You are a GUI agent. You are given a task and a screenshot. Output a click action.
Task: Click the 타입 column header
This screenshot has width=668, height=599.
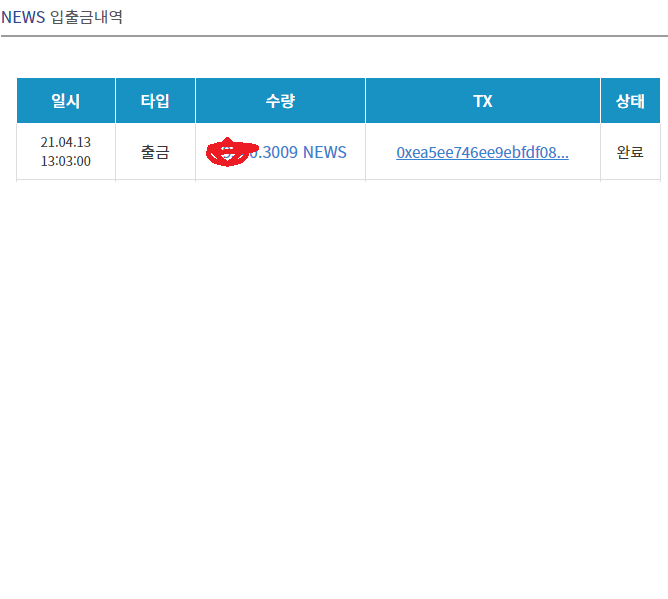coord(155,101)
